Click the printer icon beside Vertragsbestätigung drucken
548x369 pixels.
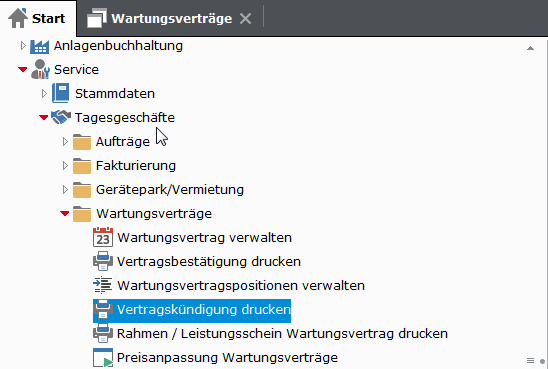point(103,261)
